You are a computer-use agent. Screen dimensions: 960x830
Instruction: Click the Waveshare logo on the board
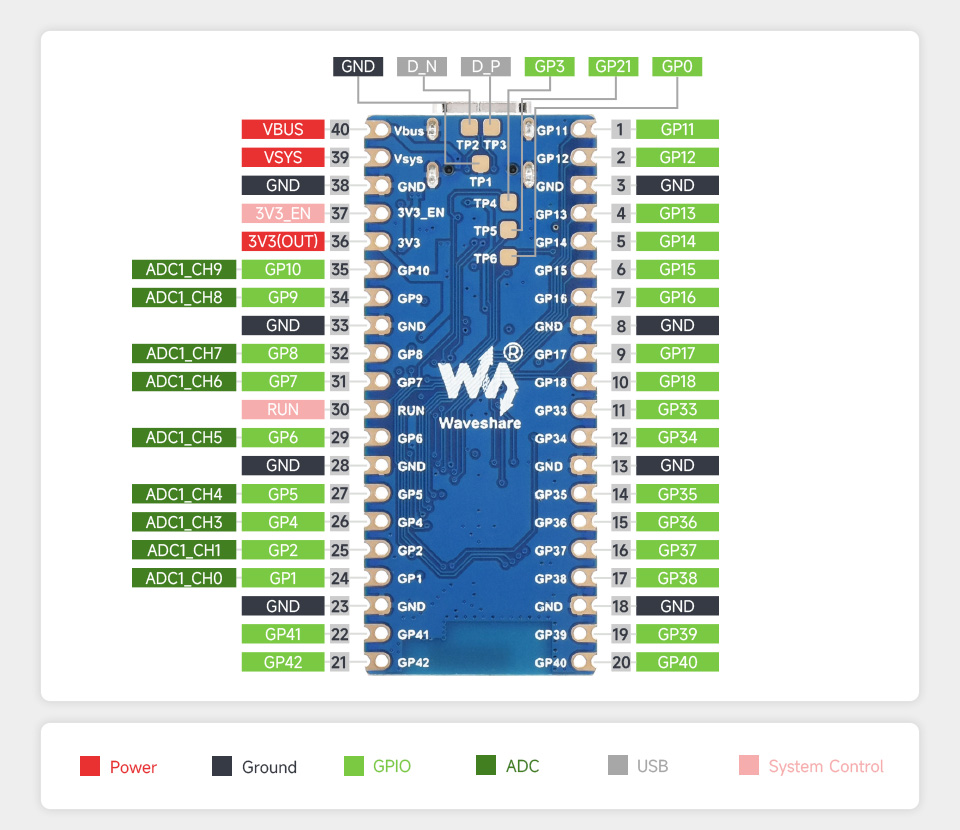point(480,385)
